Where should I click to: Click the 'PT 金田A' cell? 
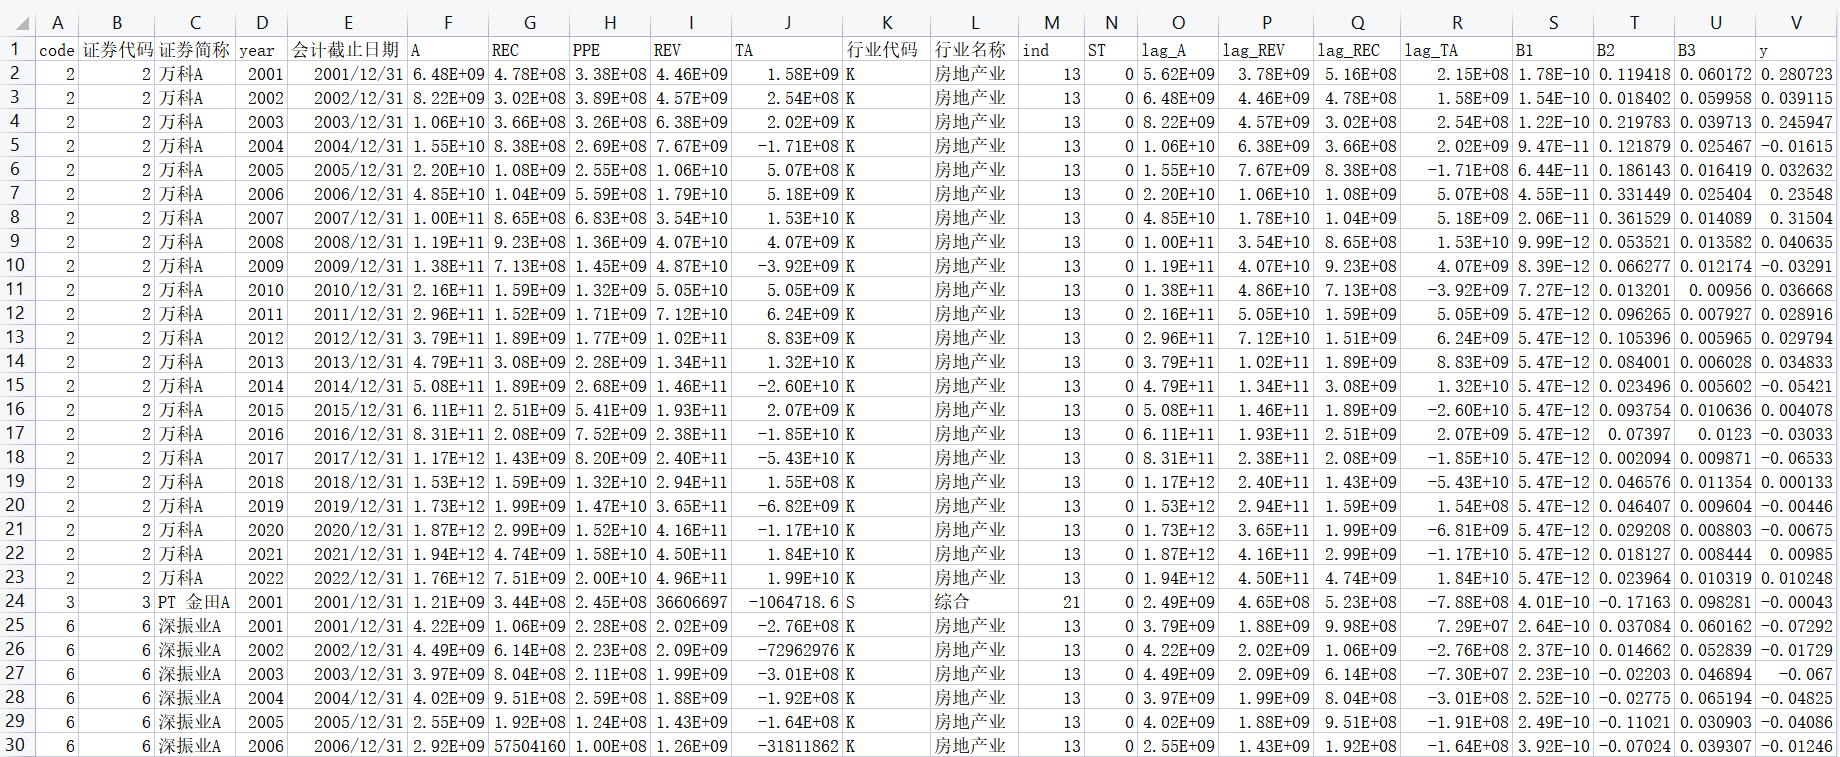tap(195, 602)
